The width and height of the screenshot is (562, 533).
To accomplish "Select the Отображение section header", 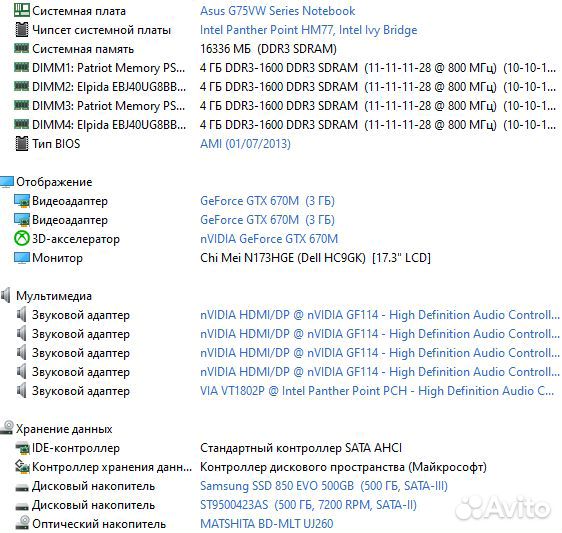I will coord(54,182).
